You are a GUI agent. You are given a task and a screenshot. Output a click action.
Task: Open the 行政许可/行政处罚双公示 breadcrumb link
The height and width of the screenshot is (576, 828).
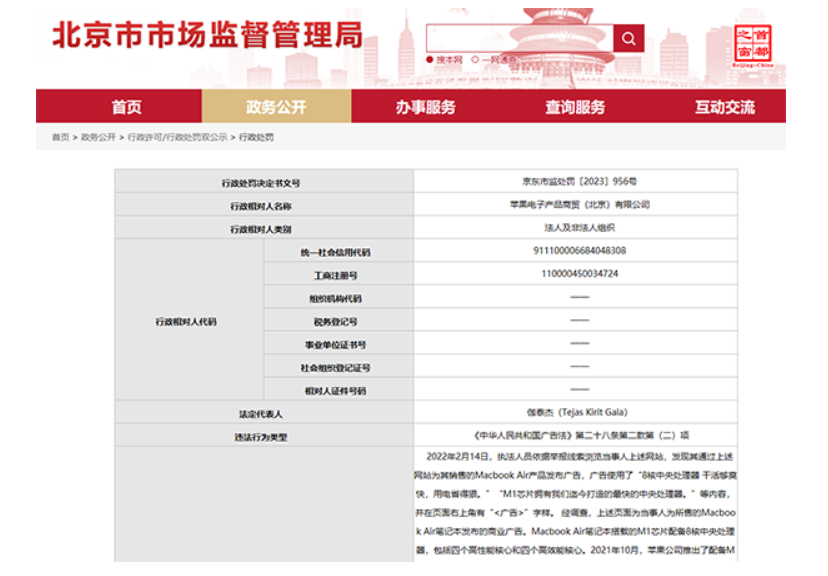click(177, 137)
